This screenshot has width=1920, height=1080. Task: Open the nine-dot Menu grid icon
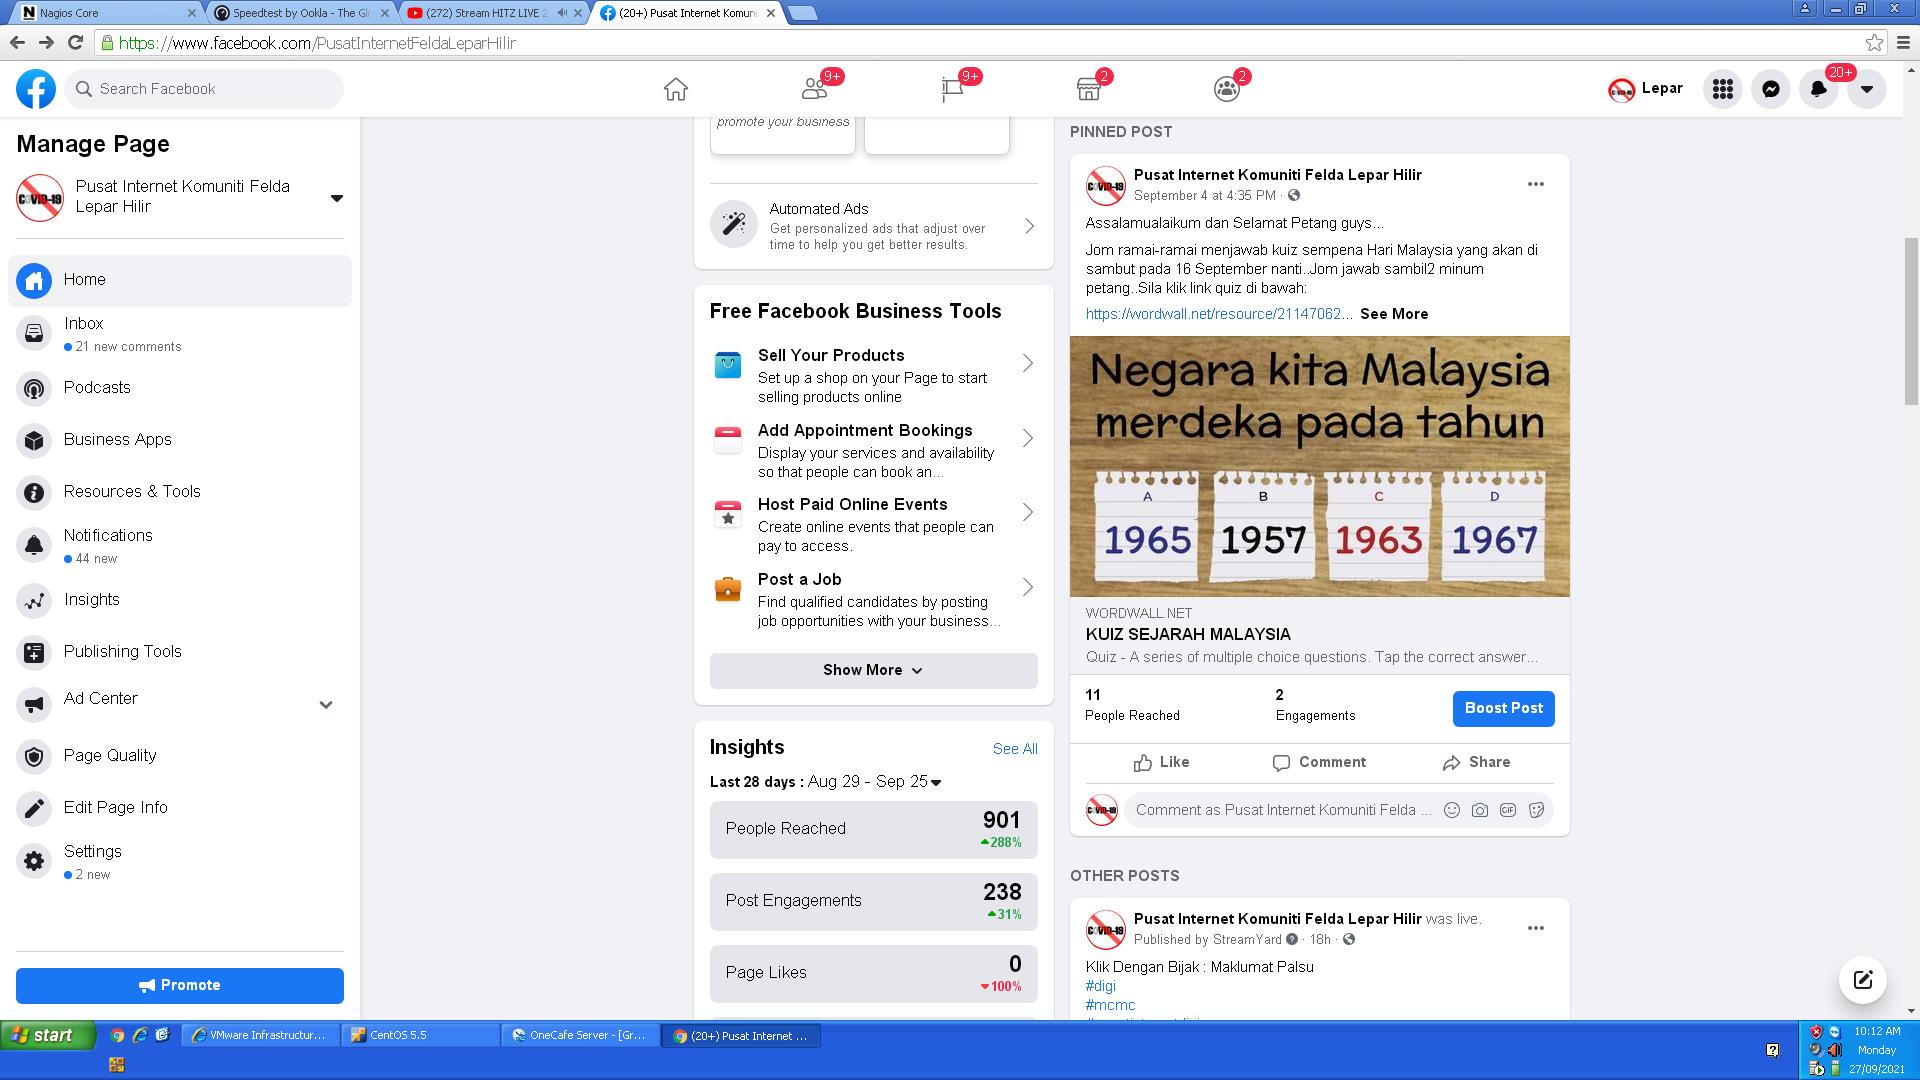(x=1722, y=89)
